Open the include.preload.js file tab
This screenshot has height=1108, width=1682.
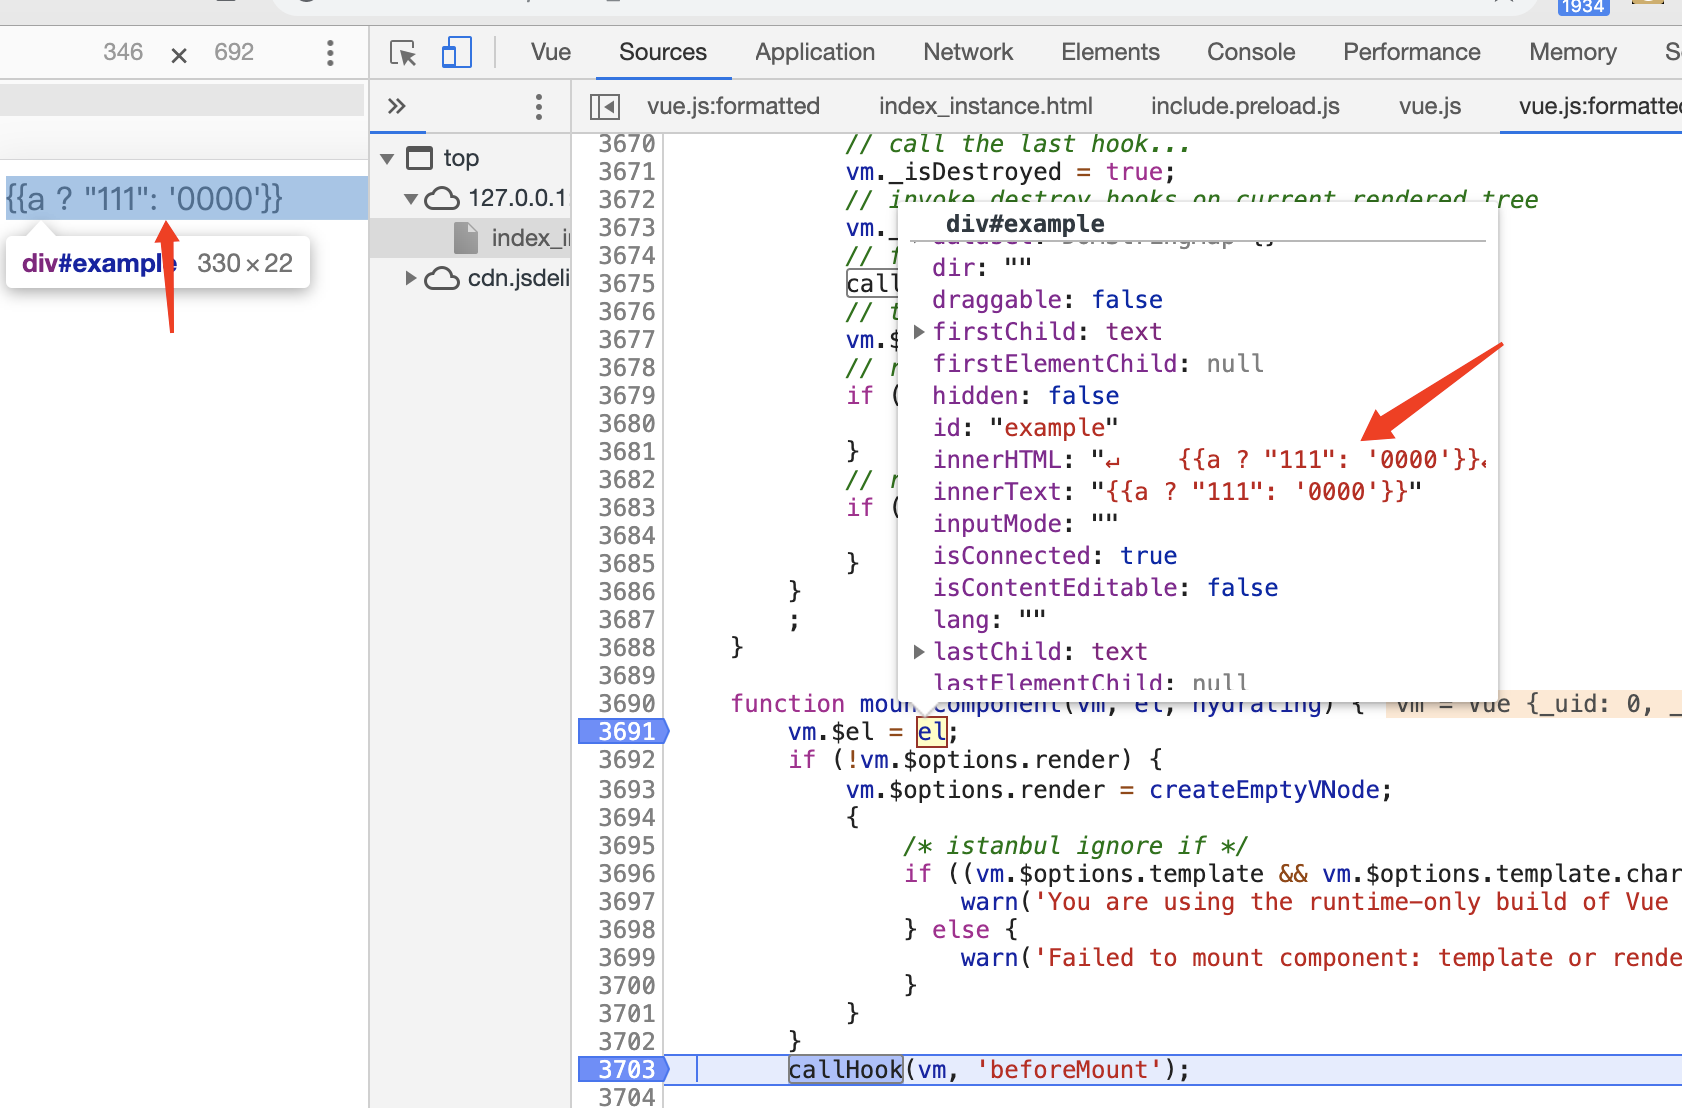(x=1245, y=106)
